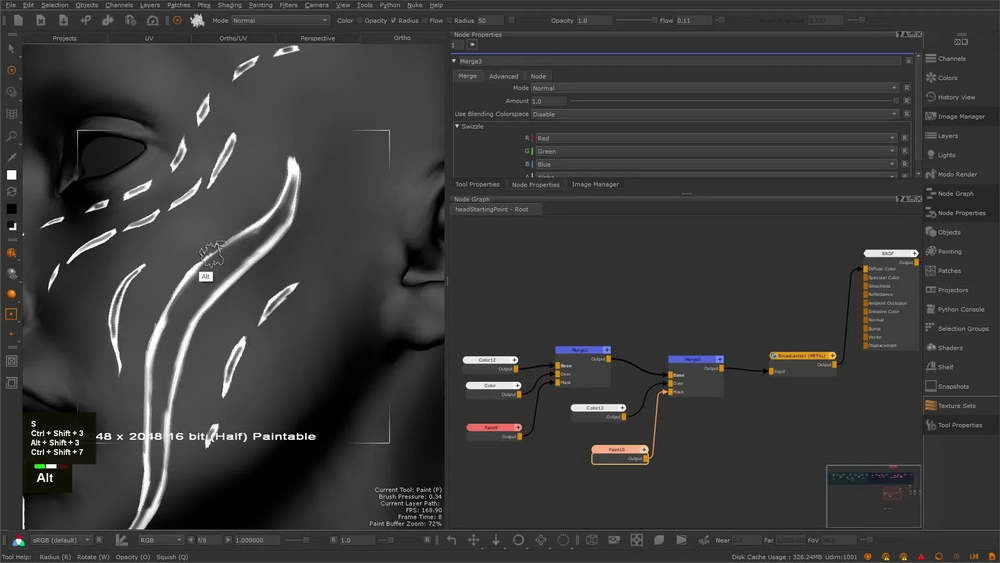Open the Shading menu
This screenshot has height=563, width=1000.
(x=230, y=4)
